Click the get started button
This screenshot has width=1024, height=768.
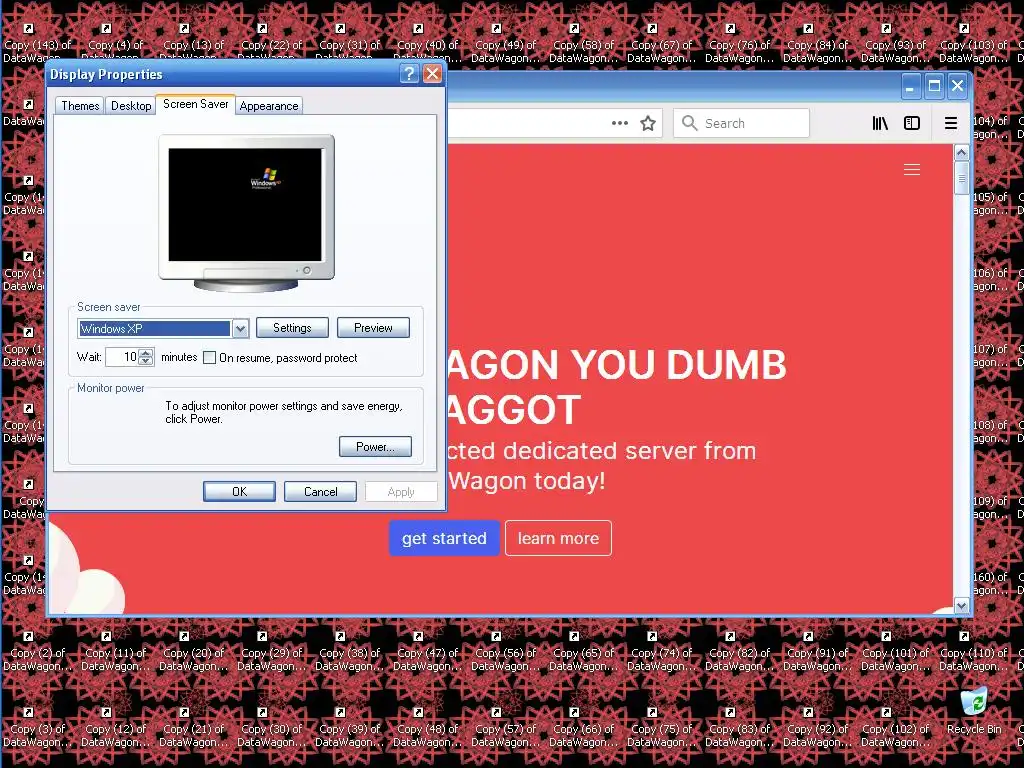(x=444, y=538)
